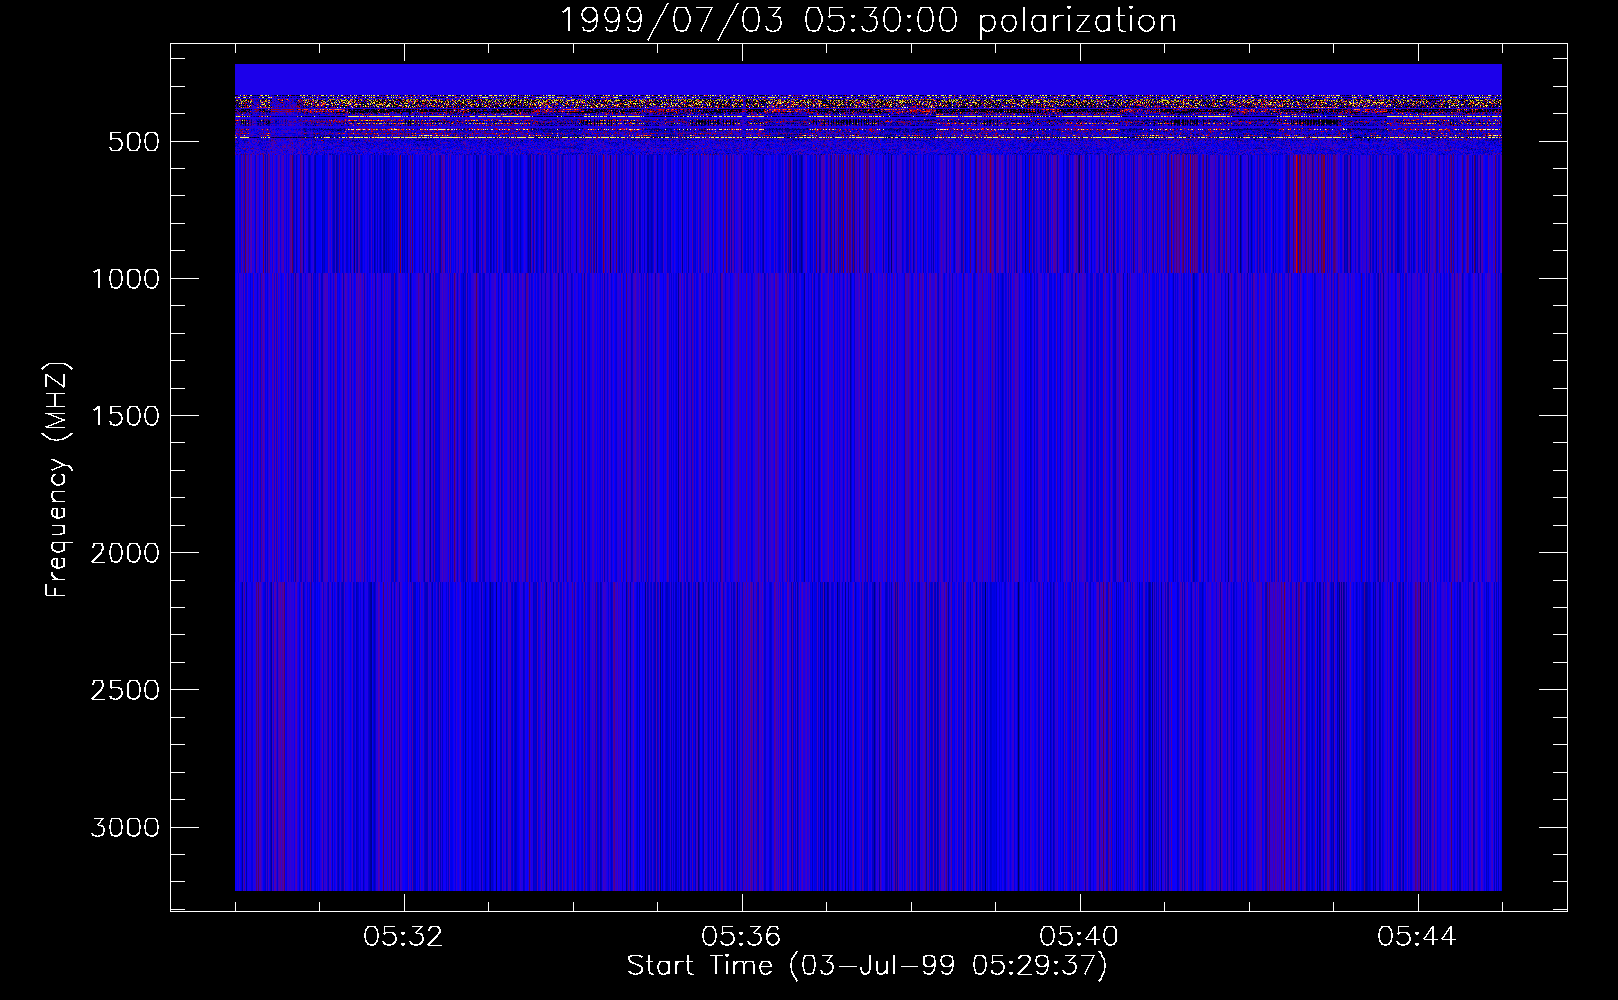This screenshot has width=1618, height=1000.
Task: Click the 05:36 time label
Action: click(741, 937)
